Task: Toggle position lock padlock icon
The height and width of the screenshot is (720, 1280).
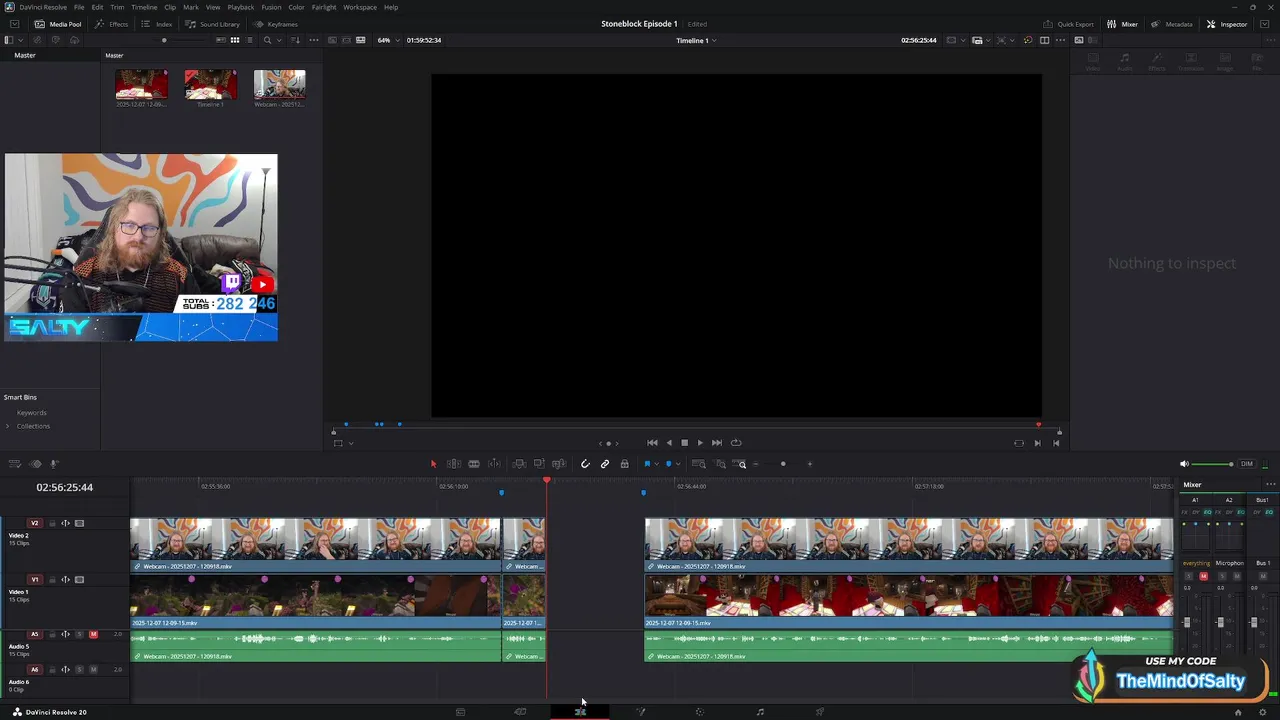Action: (x=625, y=464)
